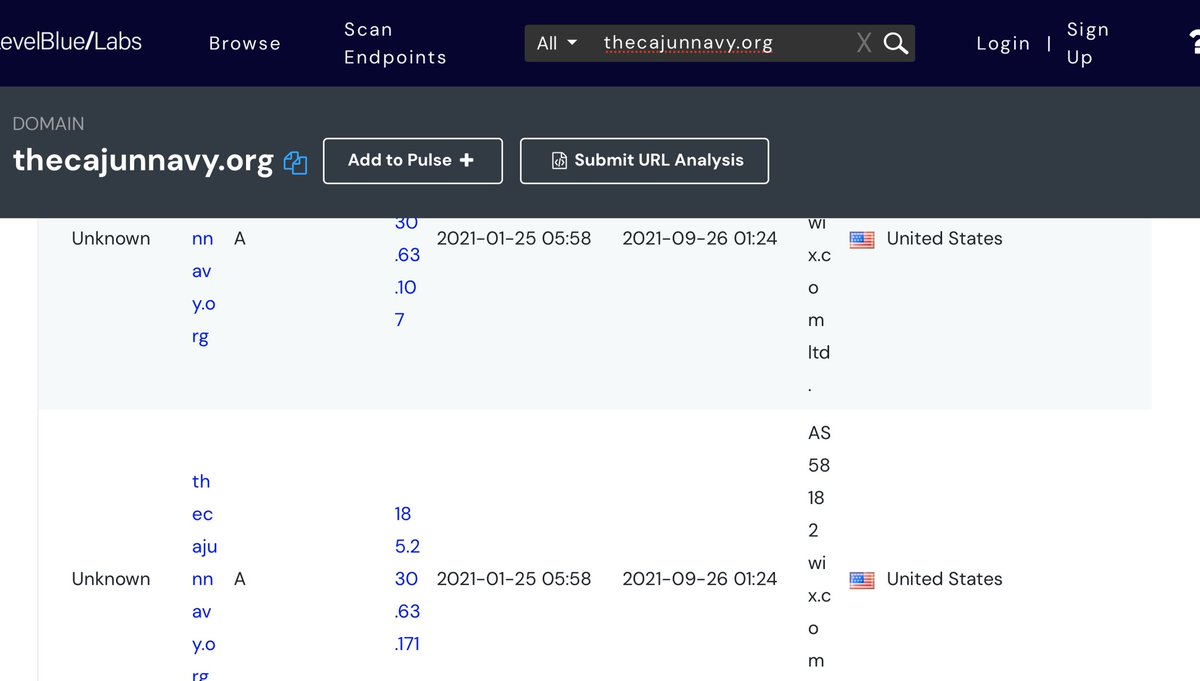Click the LevelBlue Labs logo

(x=70, y=42)
